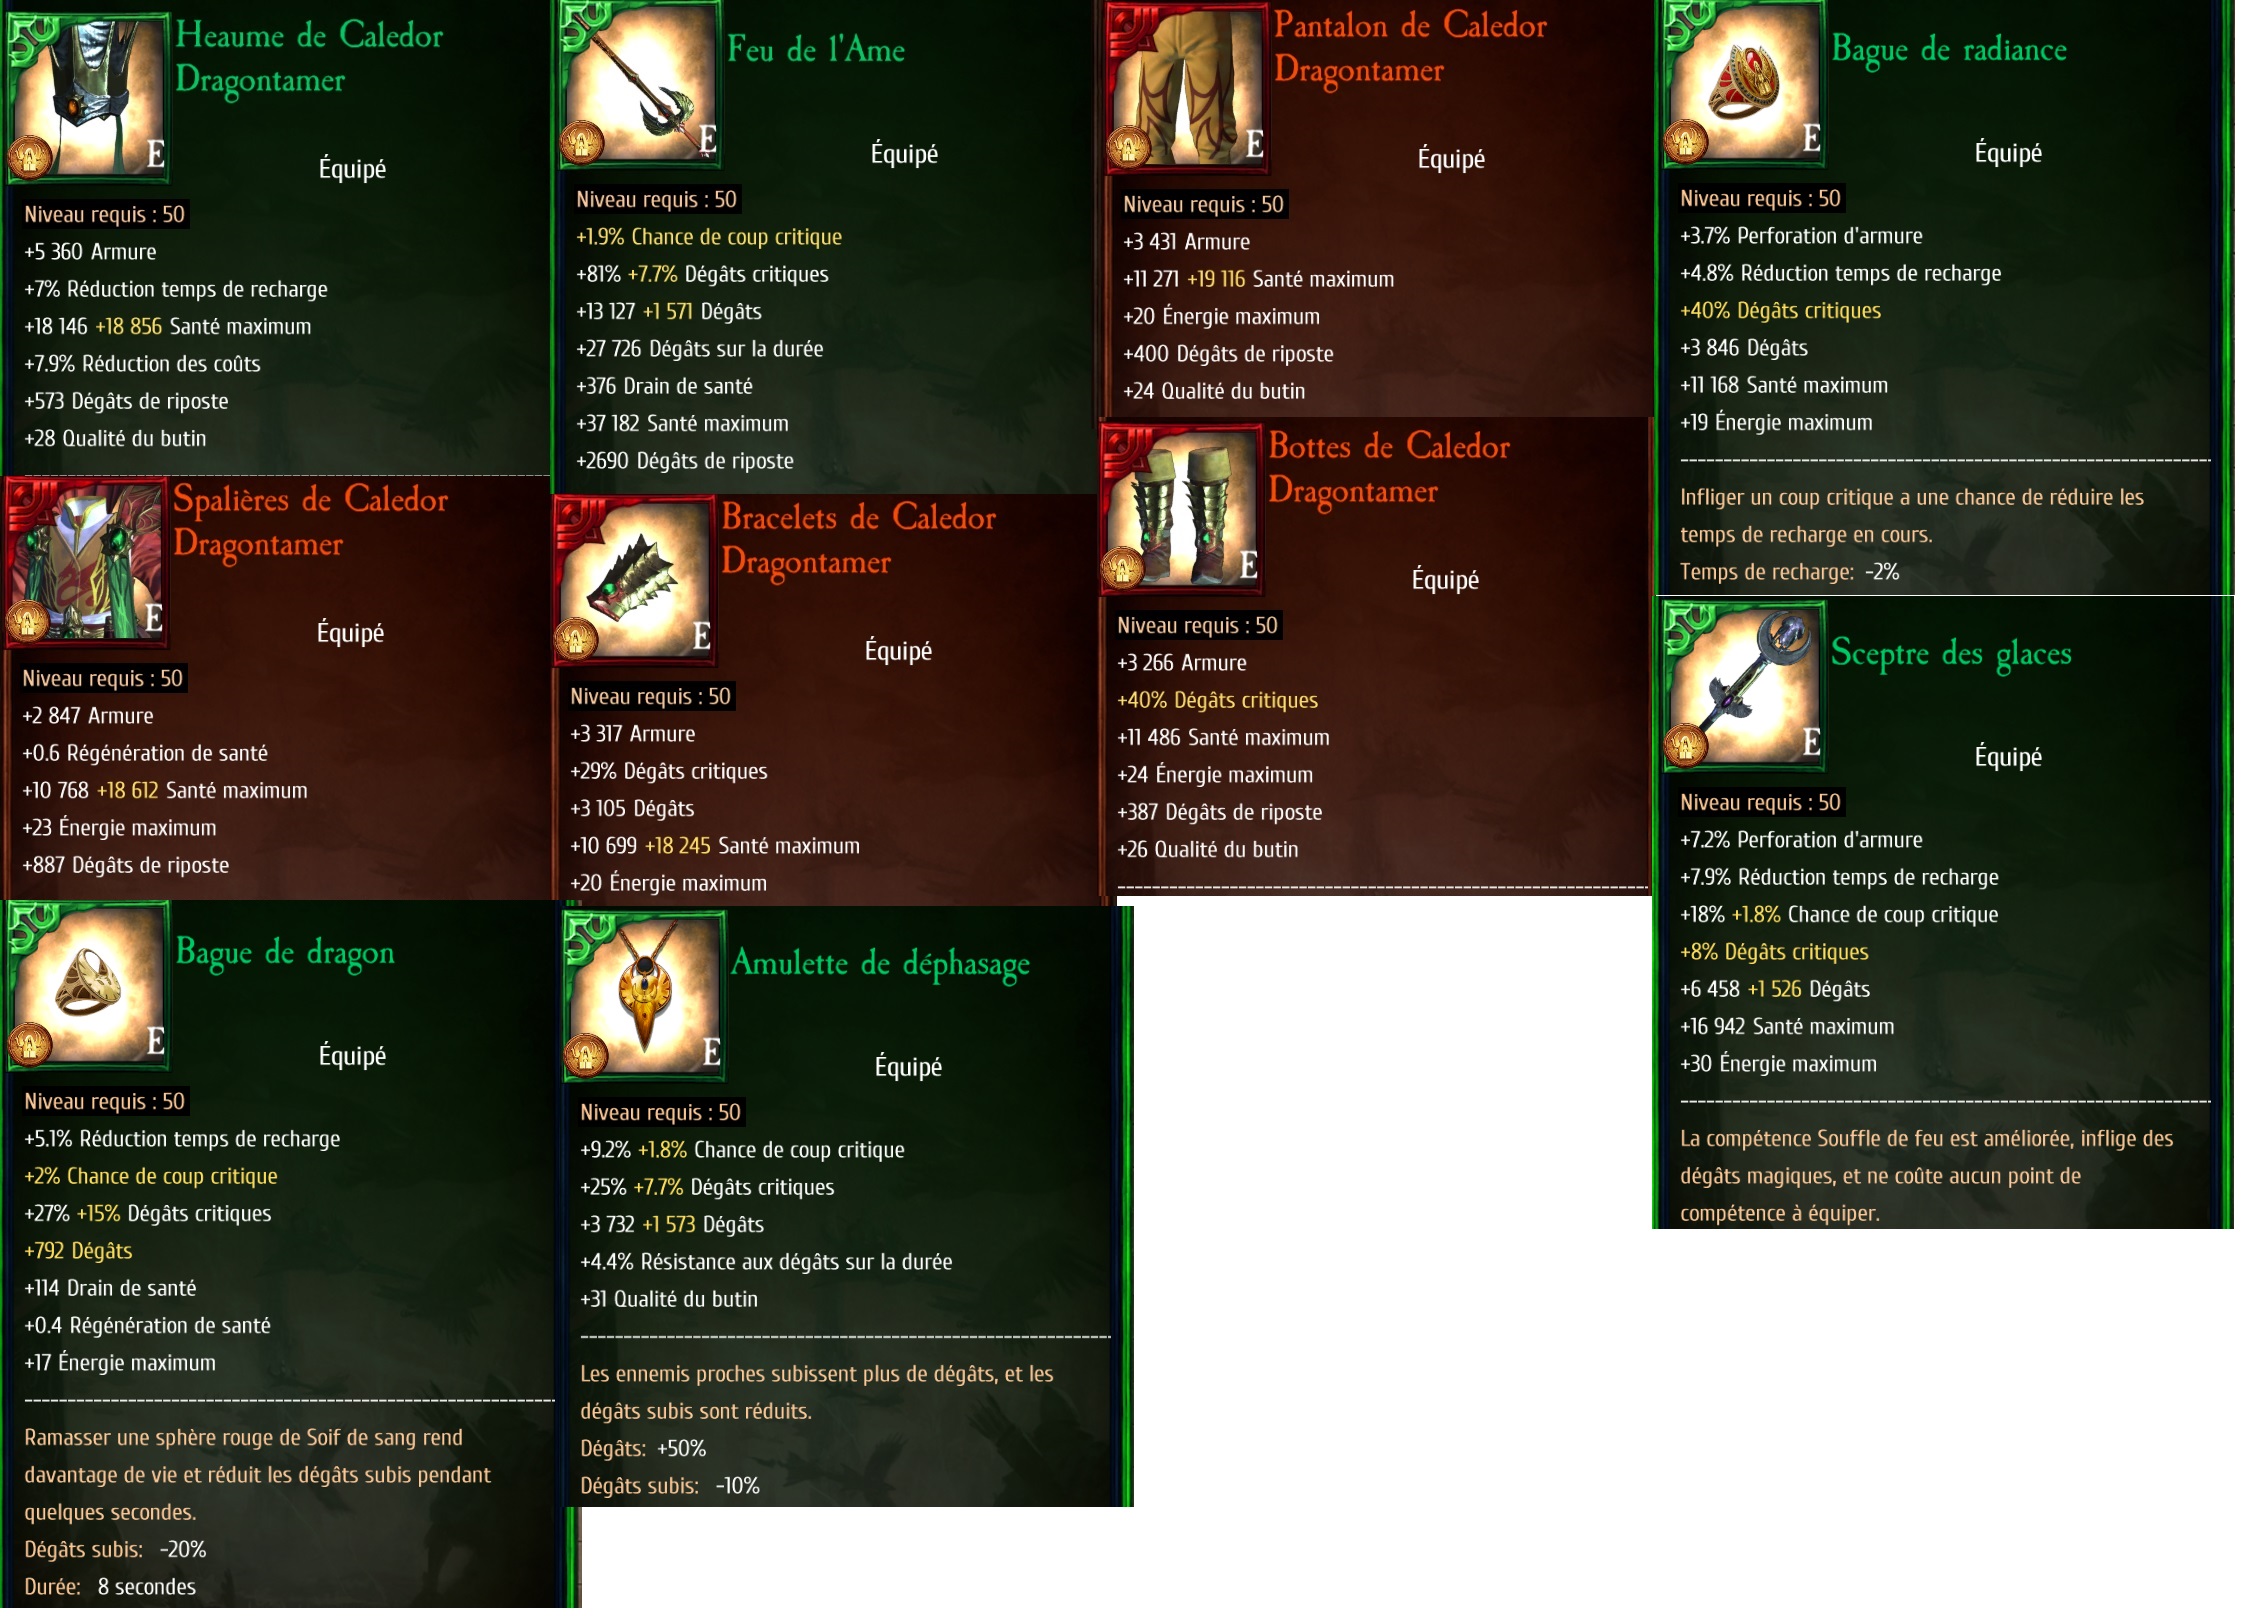Click the +1.9% Chance de coup critique stat

point(709,237)
